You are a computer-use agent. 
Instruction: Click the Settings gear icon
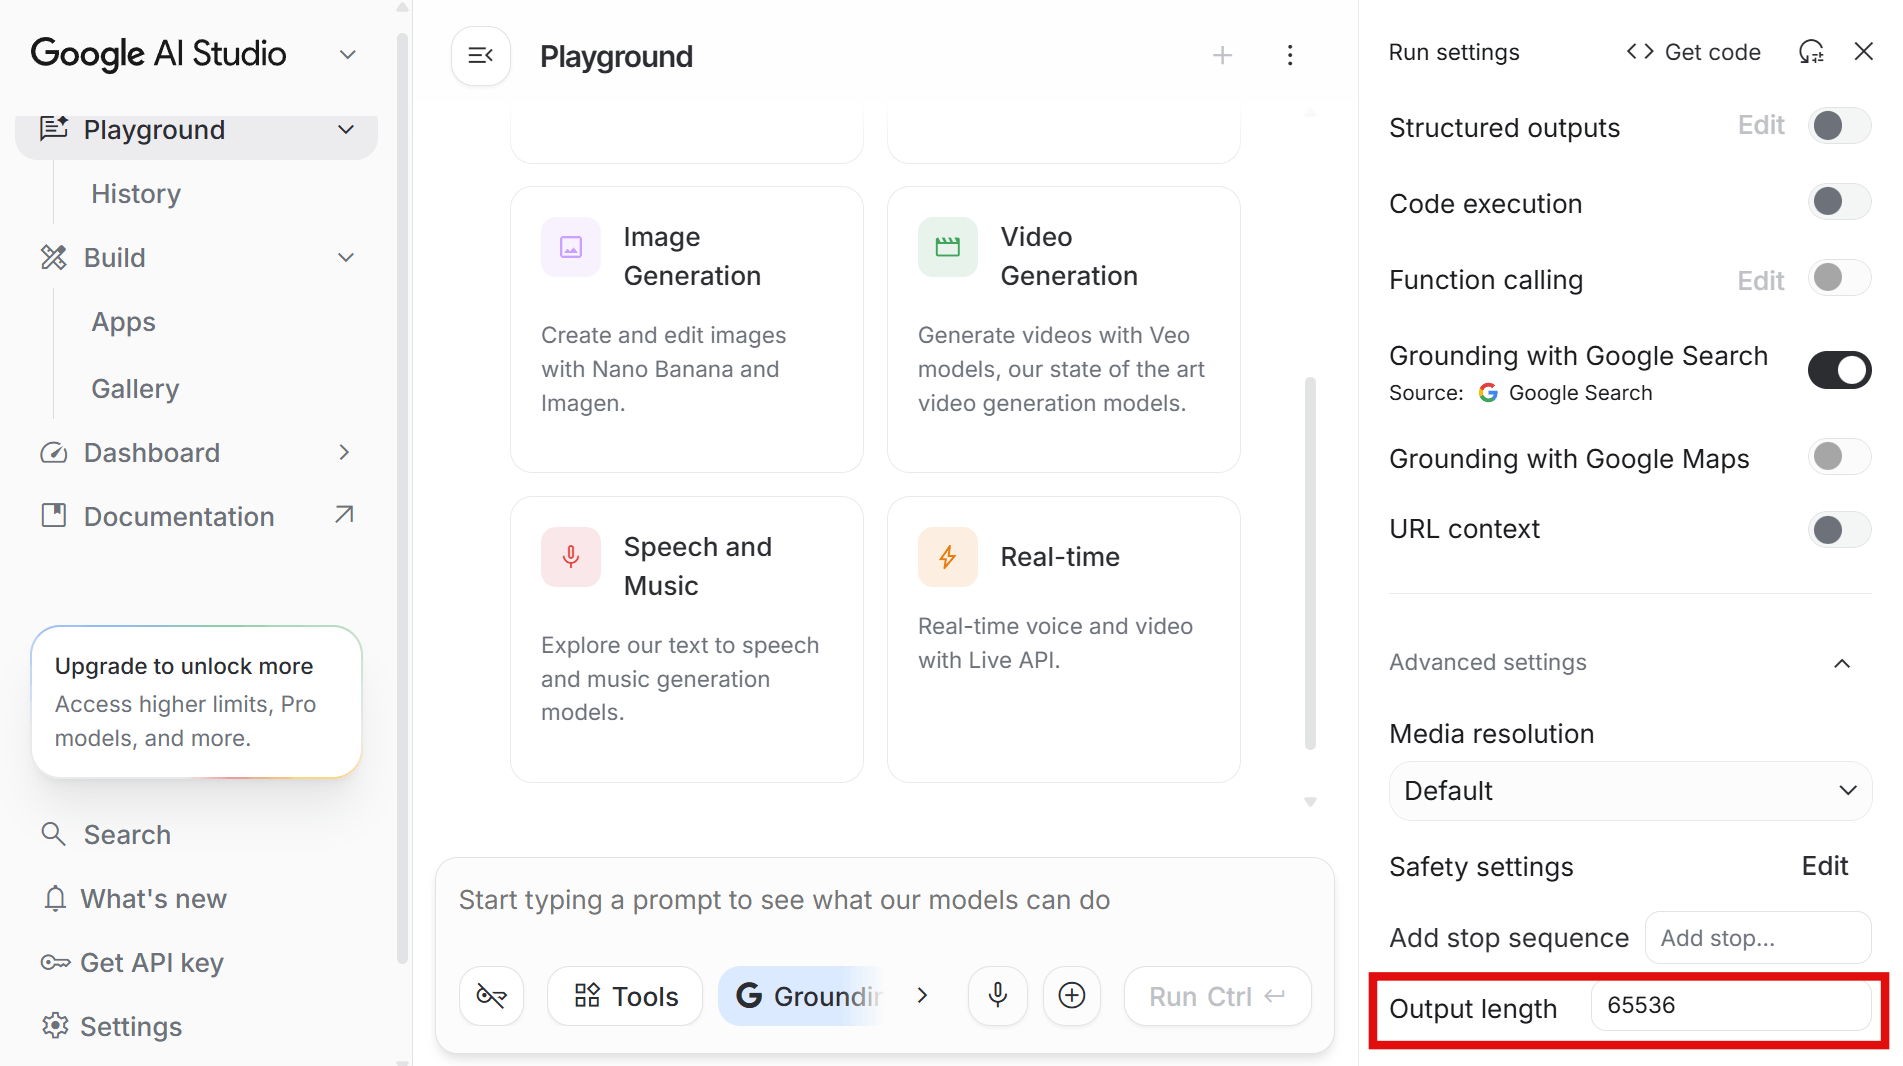(x=55, y=1026)
